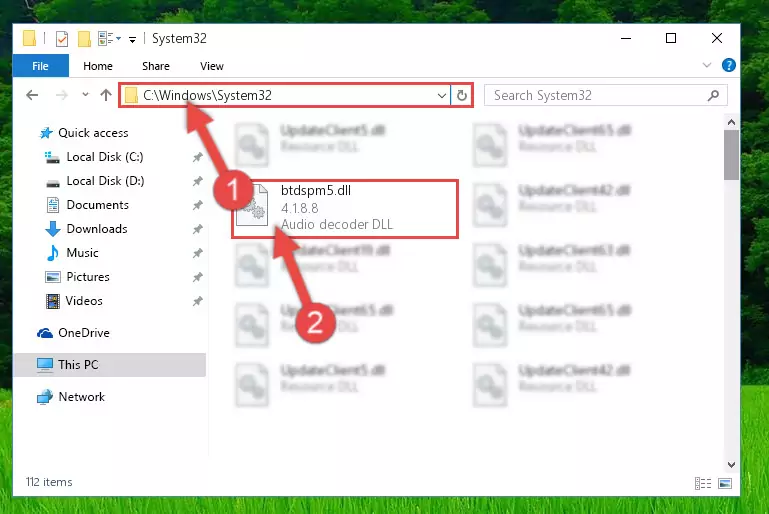Image resolution: width=769 pixels, height=514 pixels.
Task: Switch to the Share ribbon tab
Action: click(x=156, y=66)
